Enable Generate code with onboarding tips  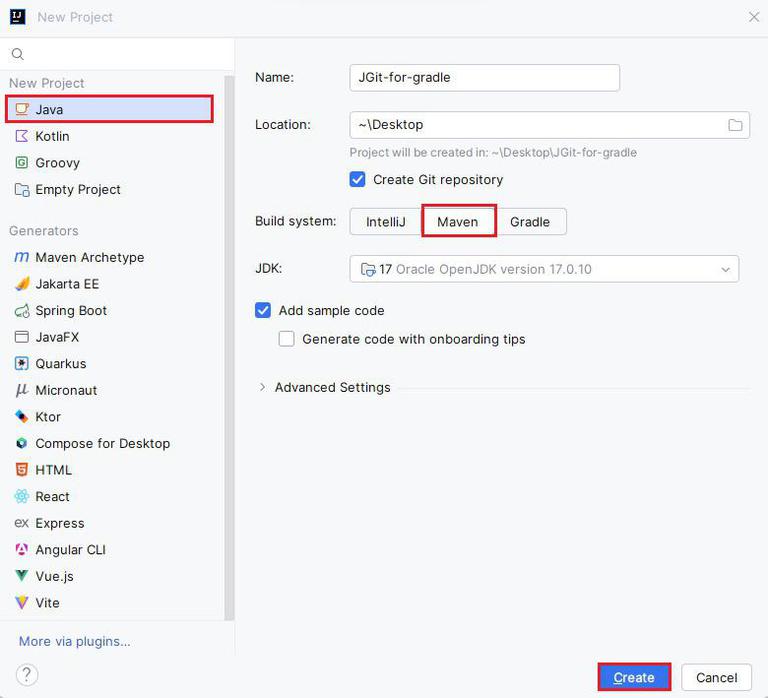coord(286,338)
